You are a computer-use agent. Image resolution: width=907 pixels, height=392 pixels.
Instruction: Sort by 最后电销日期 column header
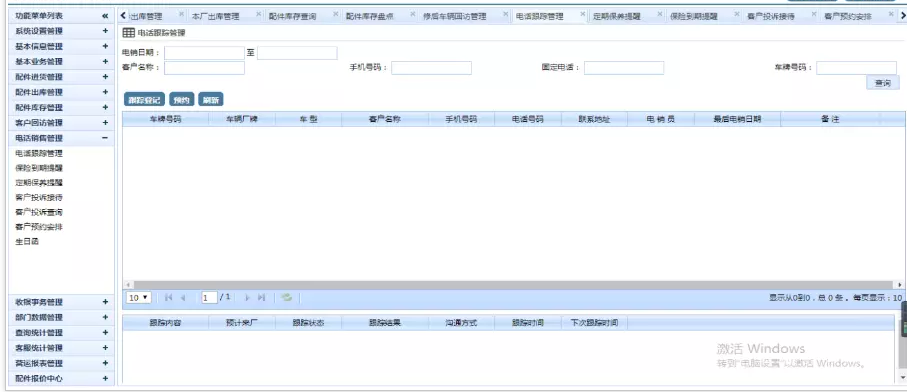(737, 119)
